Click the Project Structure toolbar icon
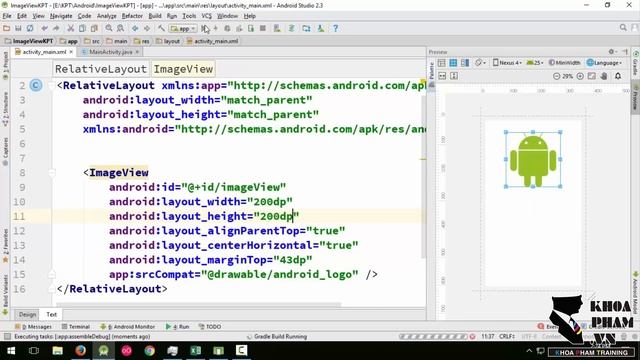Viewport: 640px width, 360px height. coord(306,28)
